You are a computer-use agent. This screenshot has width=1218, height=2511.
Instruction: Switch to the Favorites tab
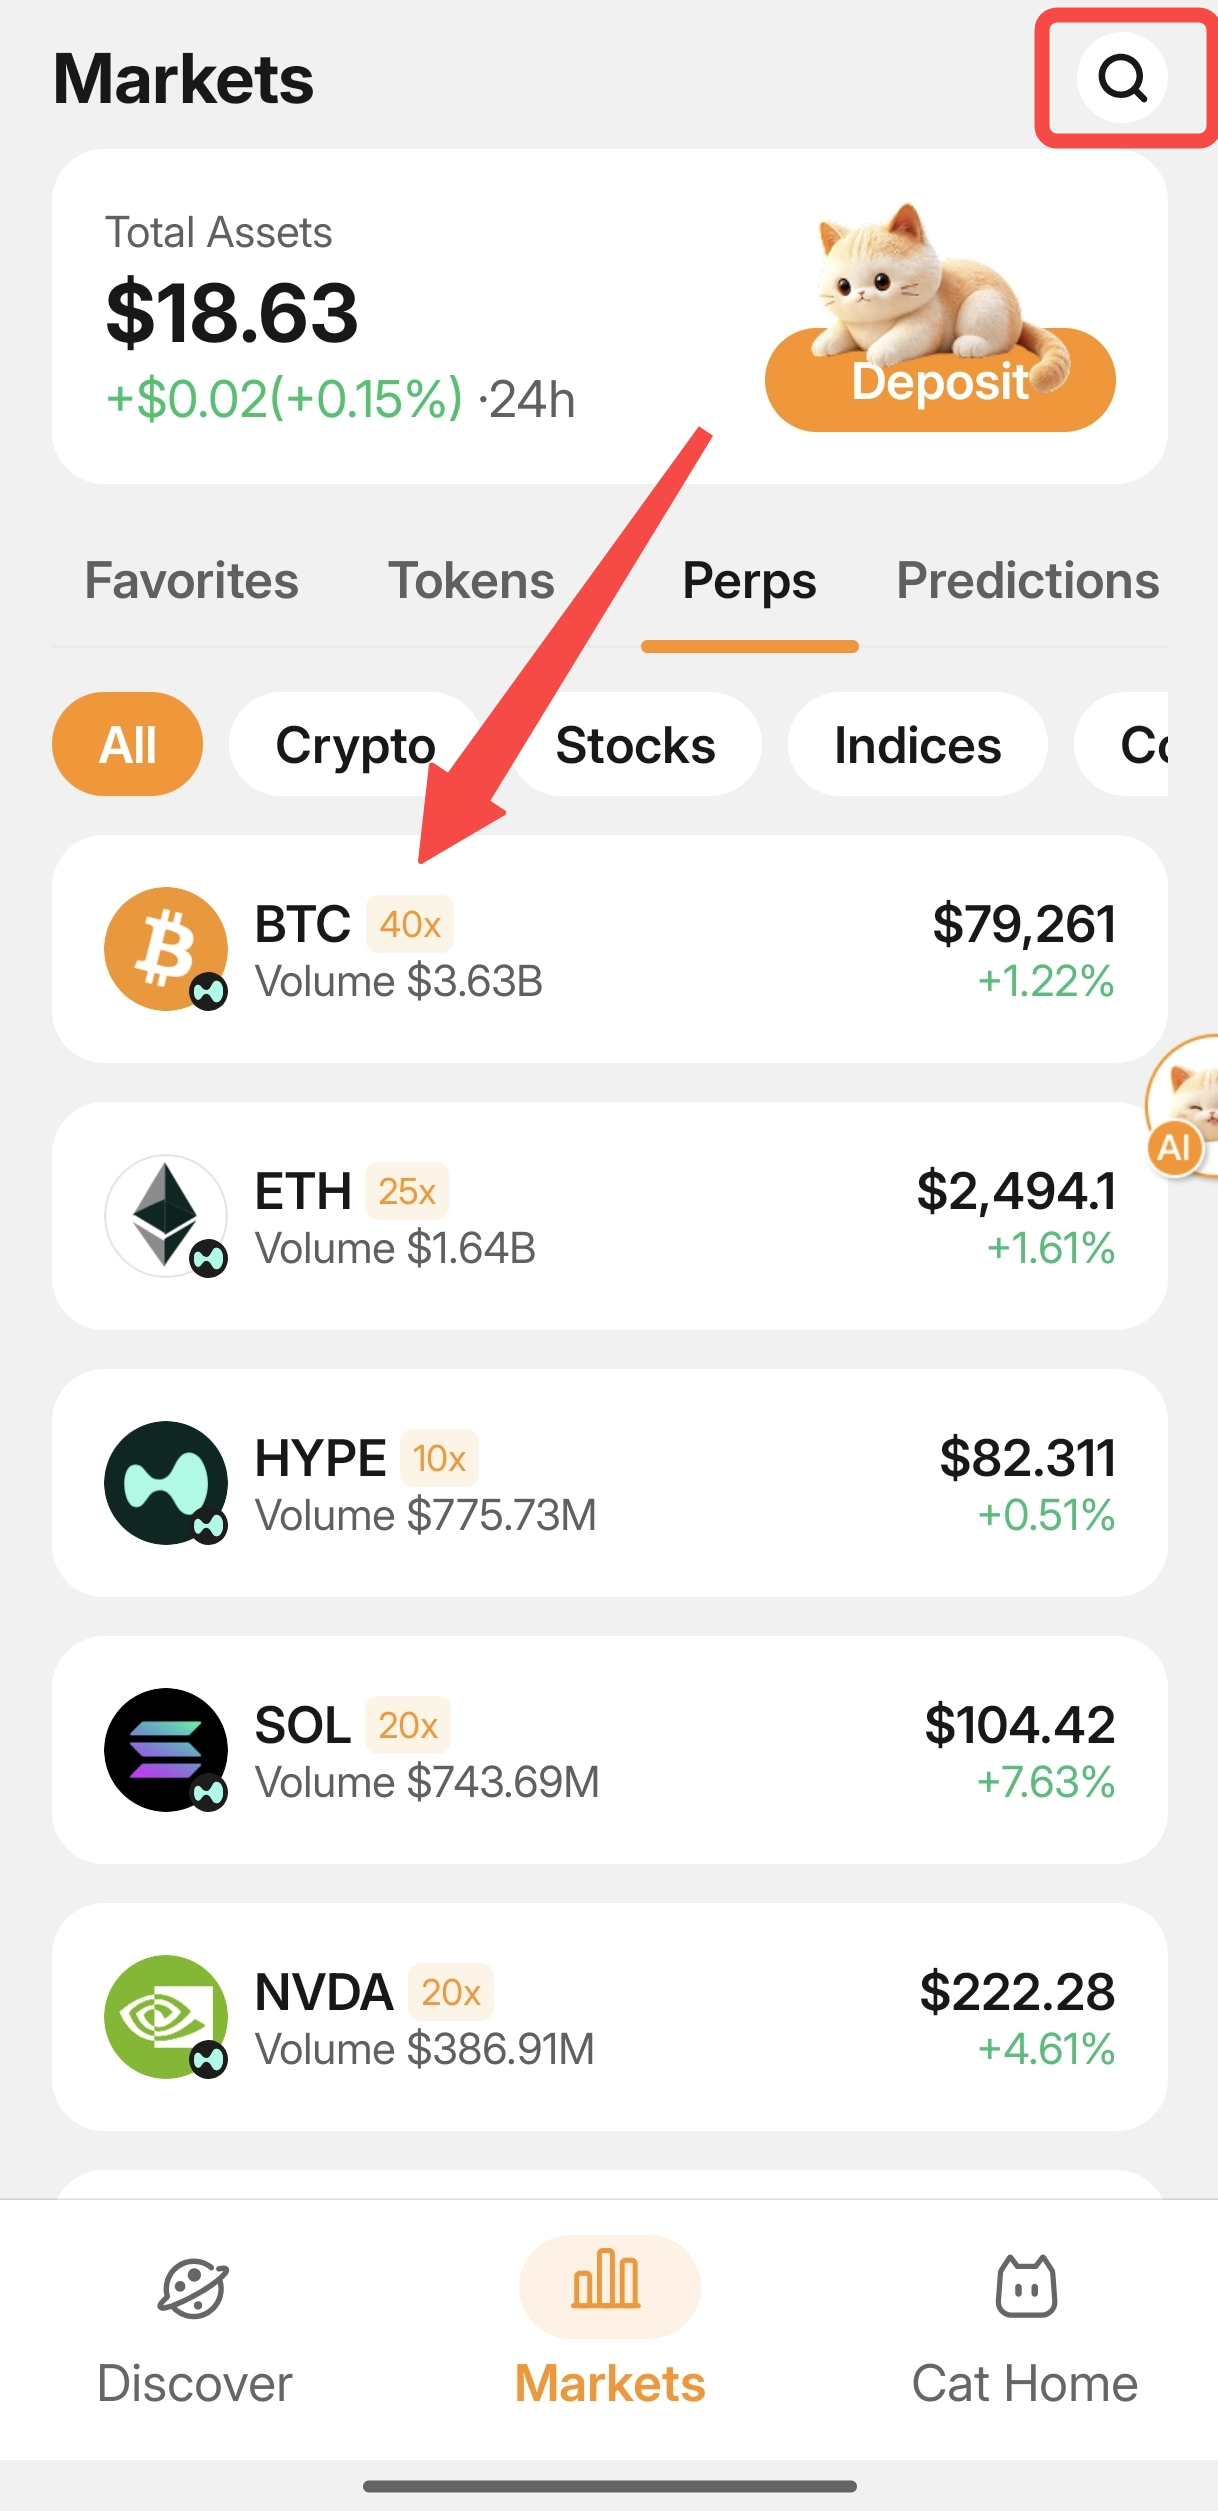(192, 580)
